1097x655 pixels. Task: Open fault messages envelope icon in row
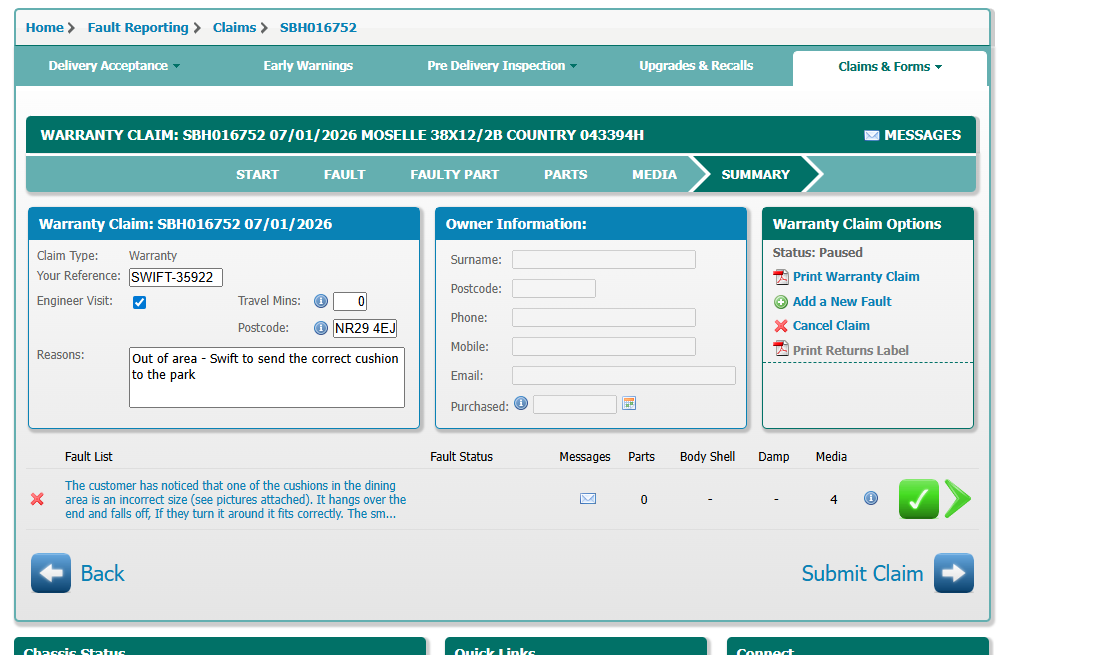588,499
